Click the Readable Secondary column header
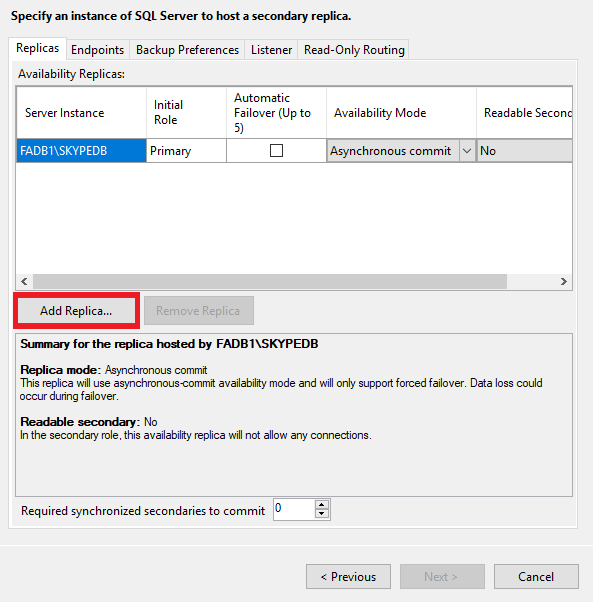This screenshot has height=602, width=593. [x=524, y=113]
